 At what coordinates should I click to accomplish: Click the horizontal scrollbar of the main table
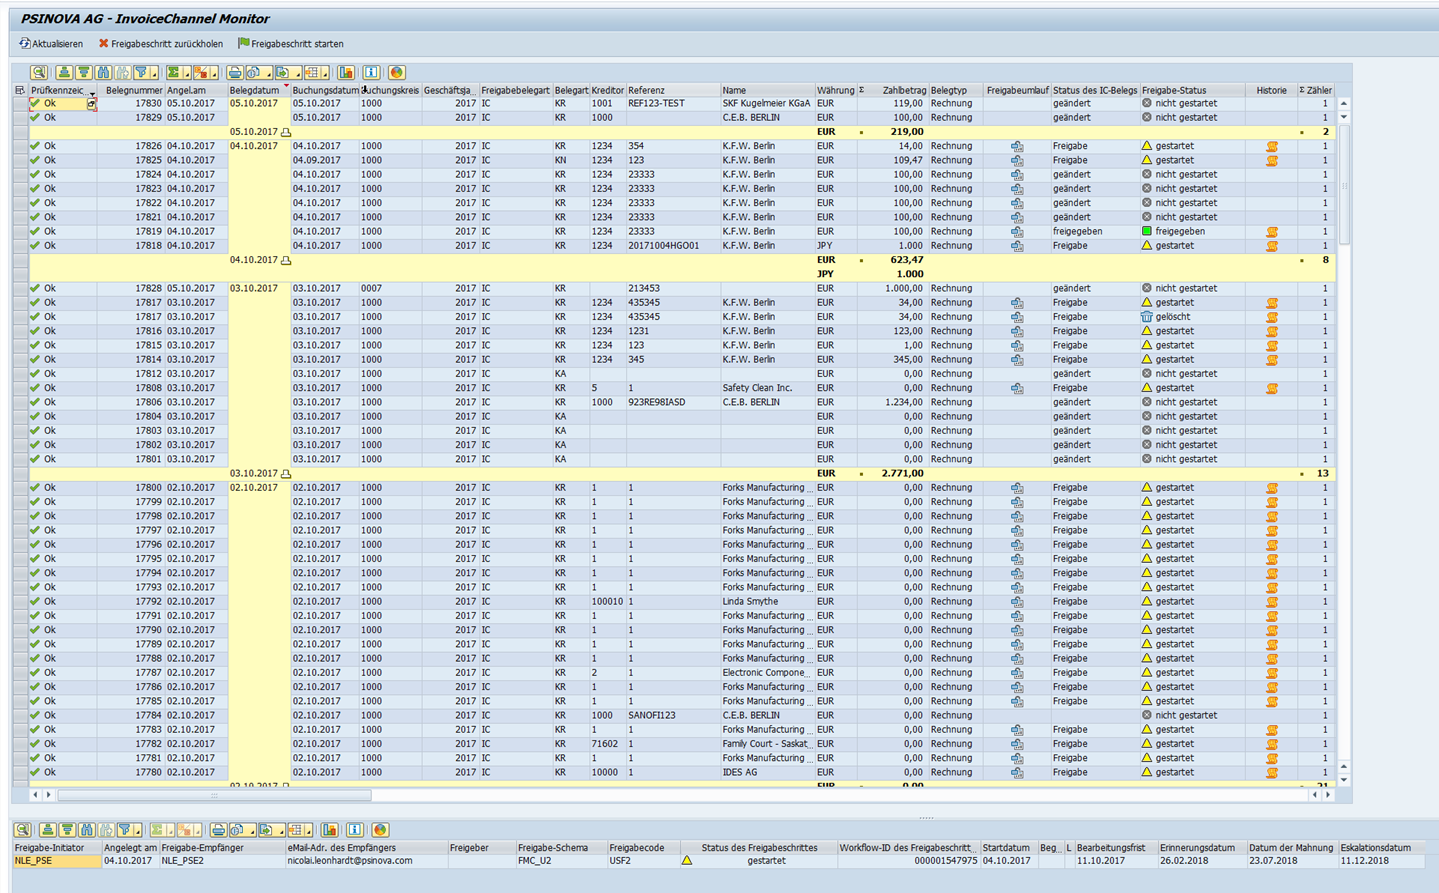pos(214,796)
